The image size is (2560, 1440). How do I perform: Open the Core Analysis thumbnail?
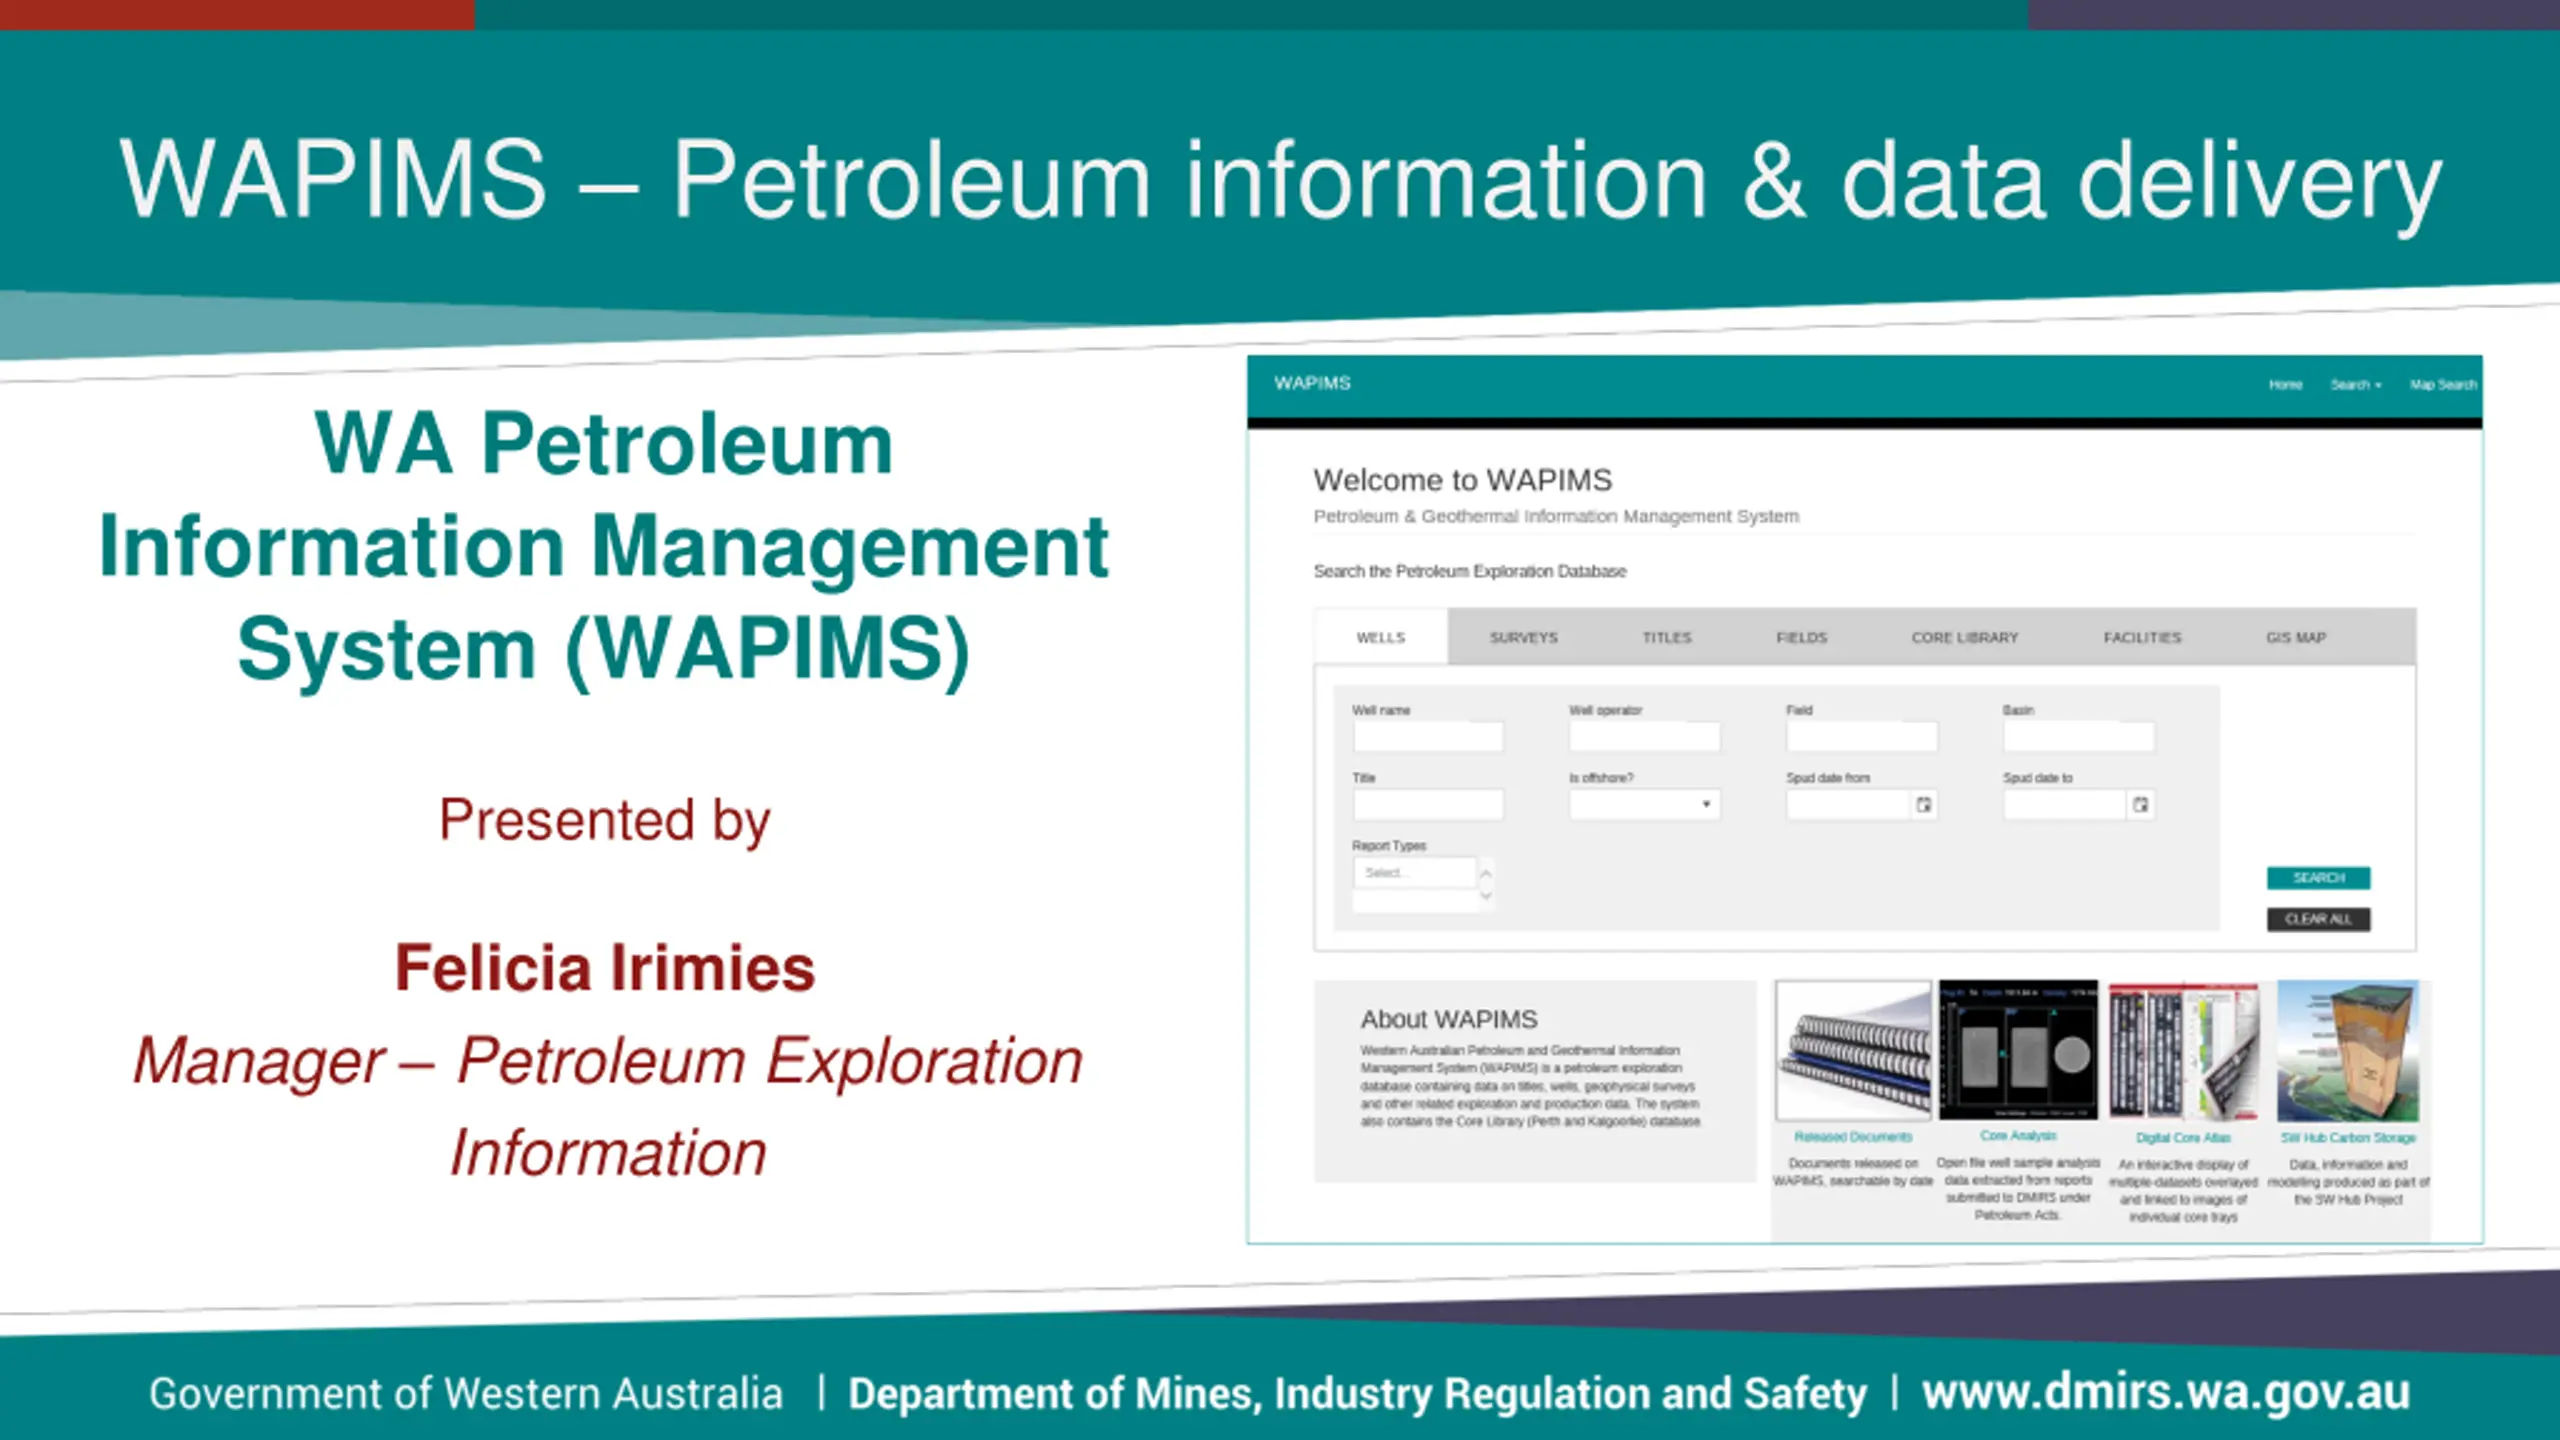click(x=2018, y=1050)
